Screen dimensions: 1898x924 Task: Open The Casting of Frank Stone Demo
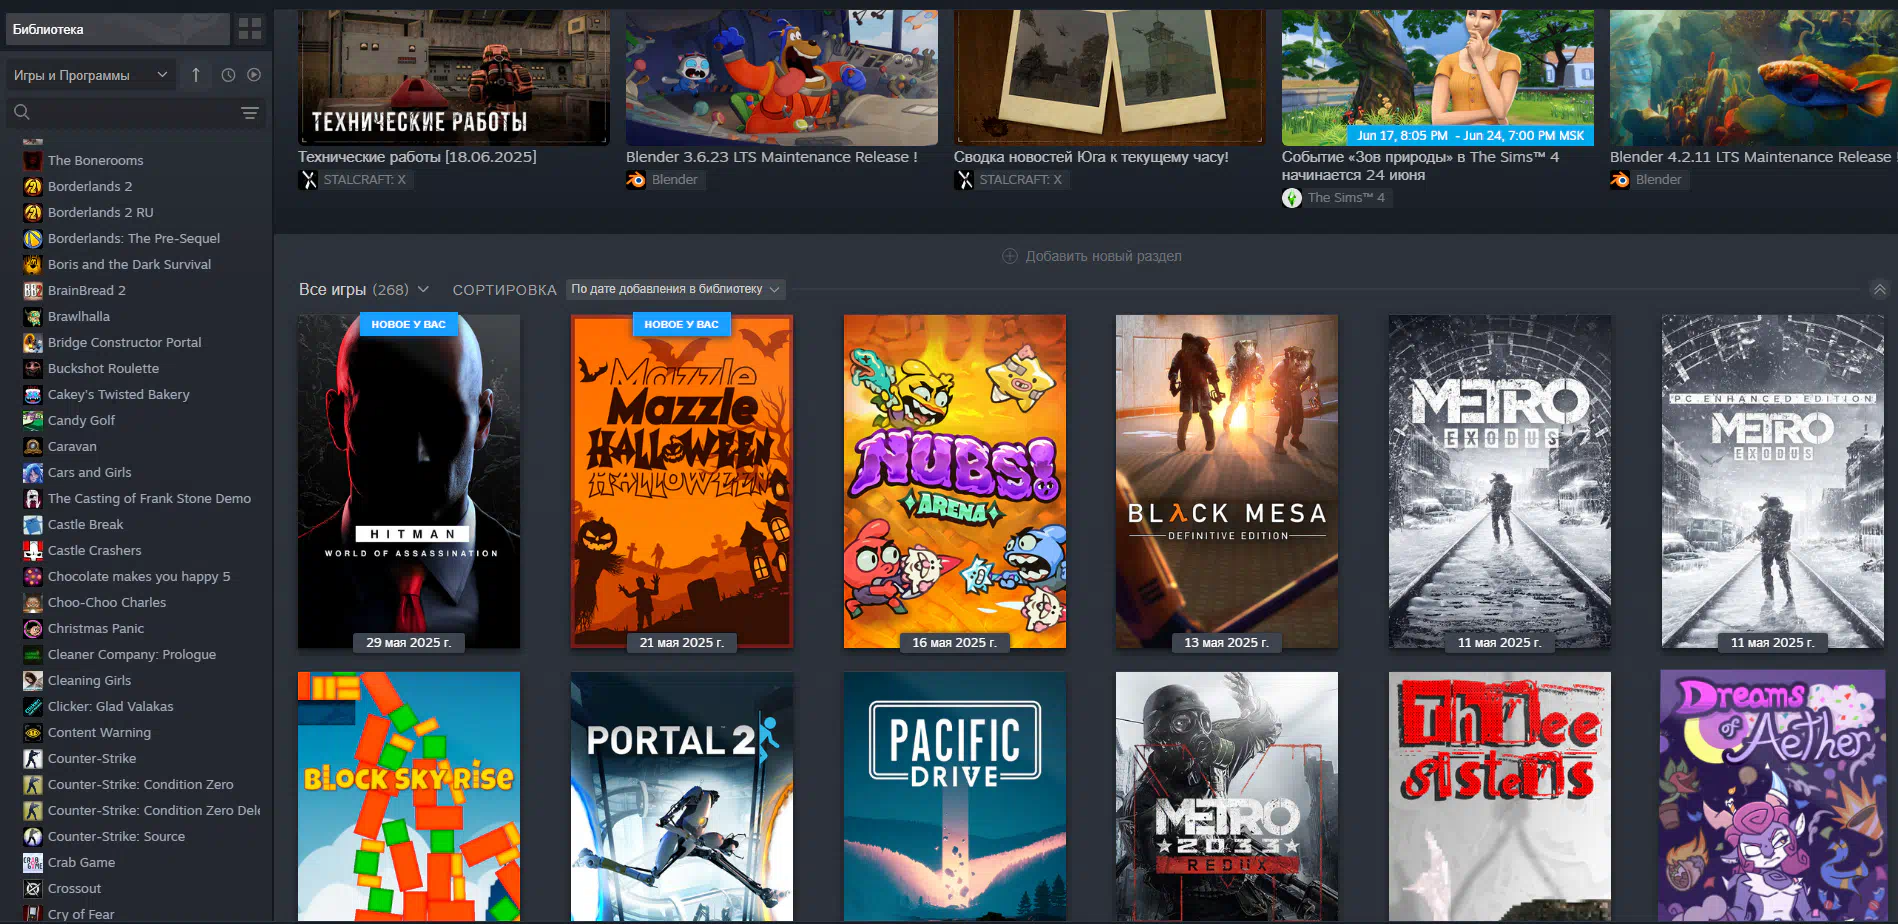pyautogui.click(x=149, y=498)
